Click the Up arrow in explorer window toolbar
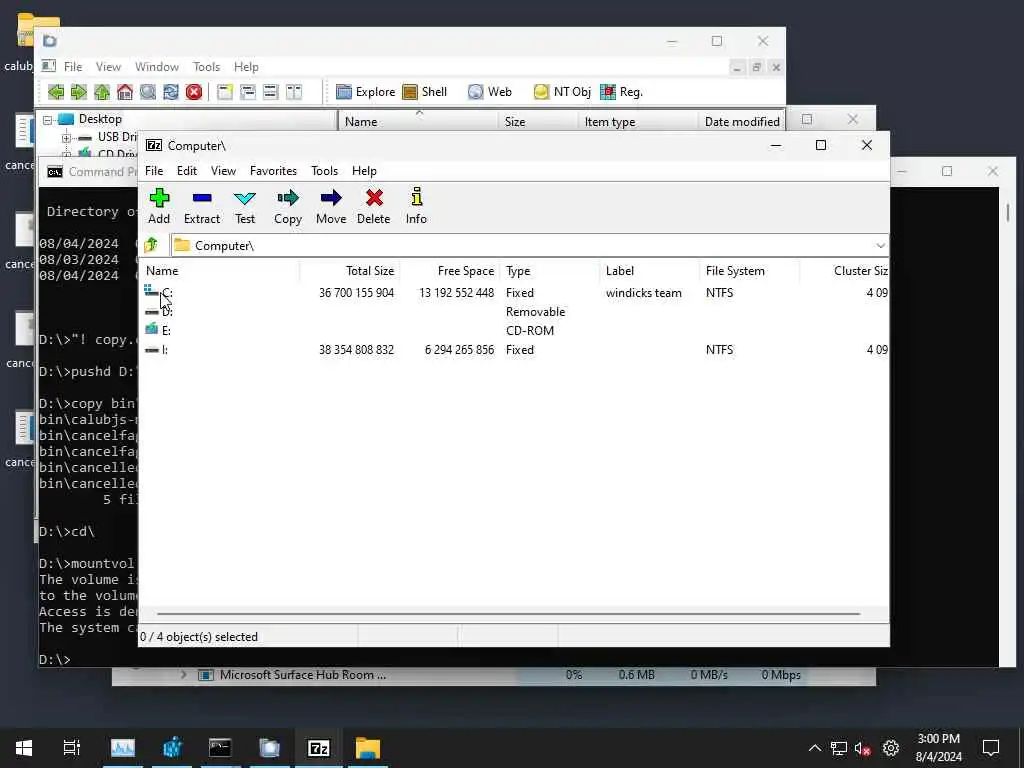Image resolution: width=1024 pixels, height=768 pixels. tap(102, 92)
